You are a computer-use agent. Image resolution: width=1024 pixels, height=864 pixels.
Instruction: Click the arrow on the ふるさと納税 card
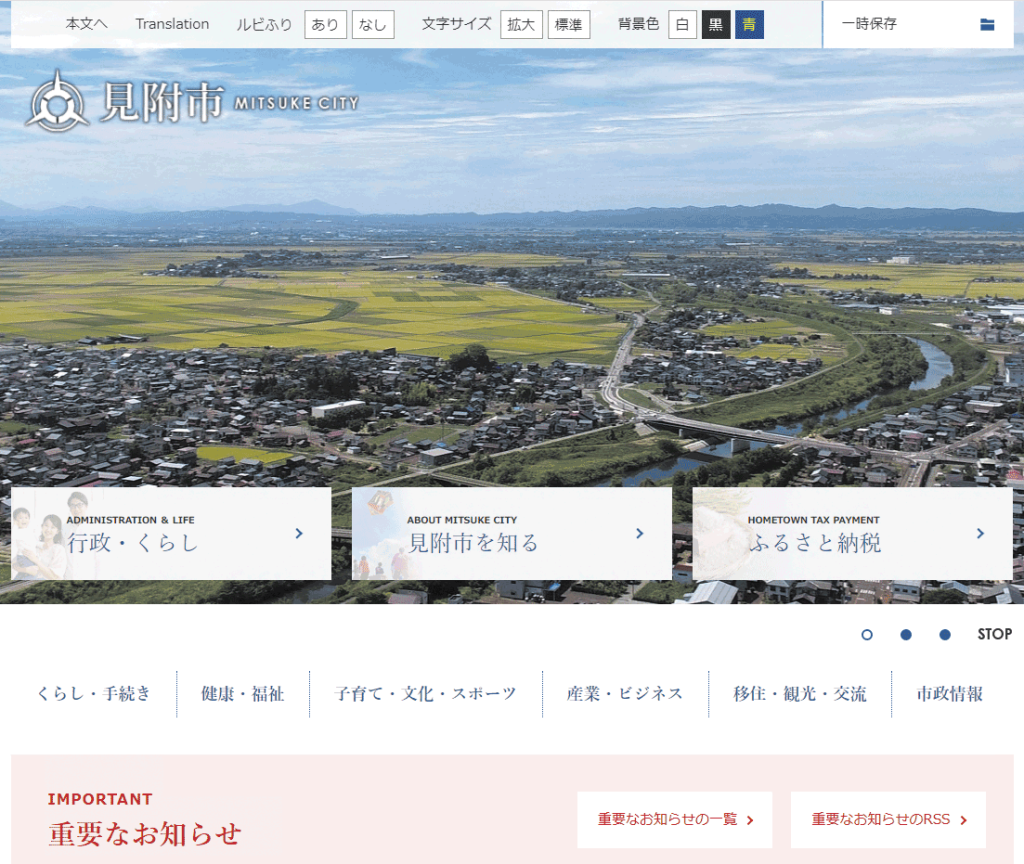click(x=982, y=533)
